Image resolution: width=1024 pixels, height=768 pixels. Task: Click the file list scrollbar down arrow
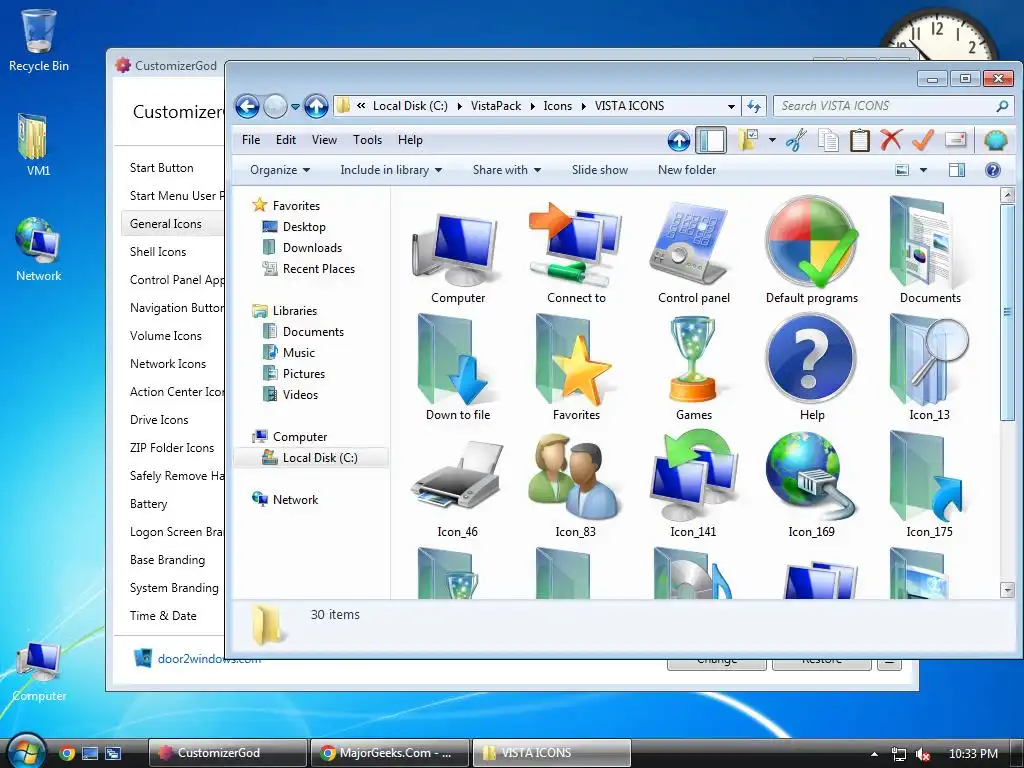(1007, 590)
